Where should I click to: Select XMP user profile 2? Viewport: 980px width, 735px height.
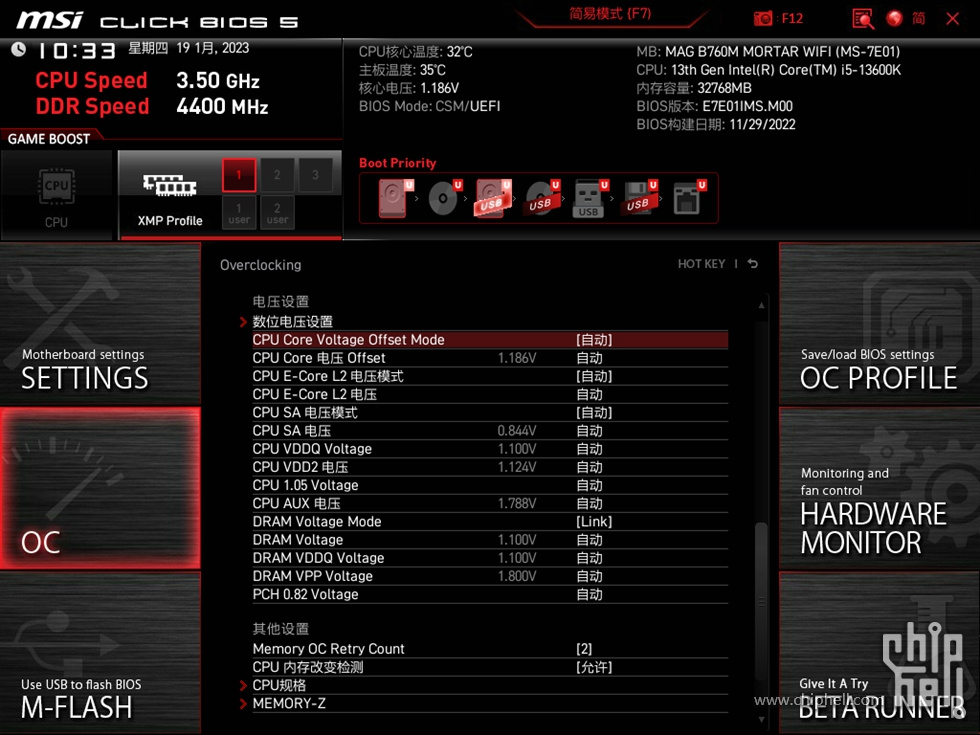[x=277, y=212]
